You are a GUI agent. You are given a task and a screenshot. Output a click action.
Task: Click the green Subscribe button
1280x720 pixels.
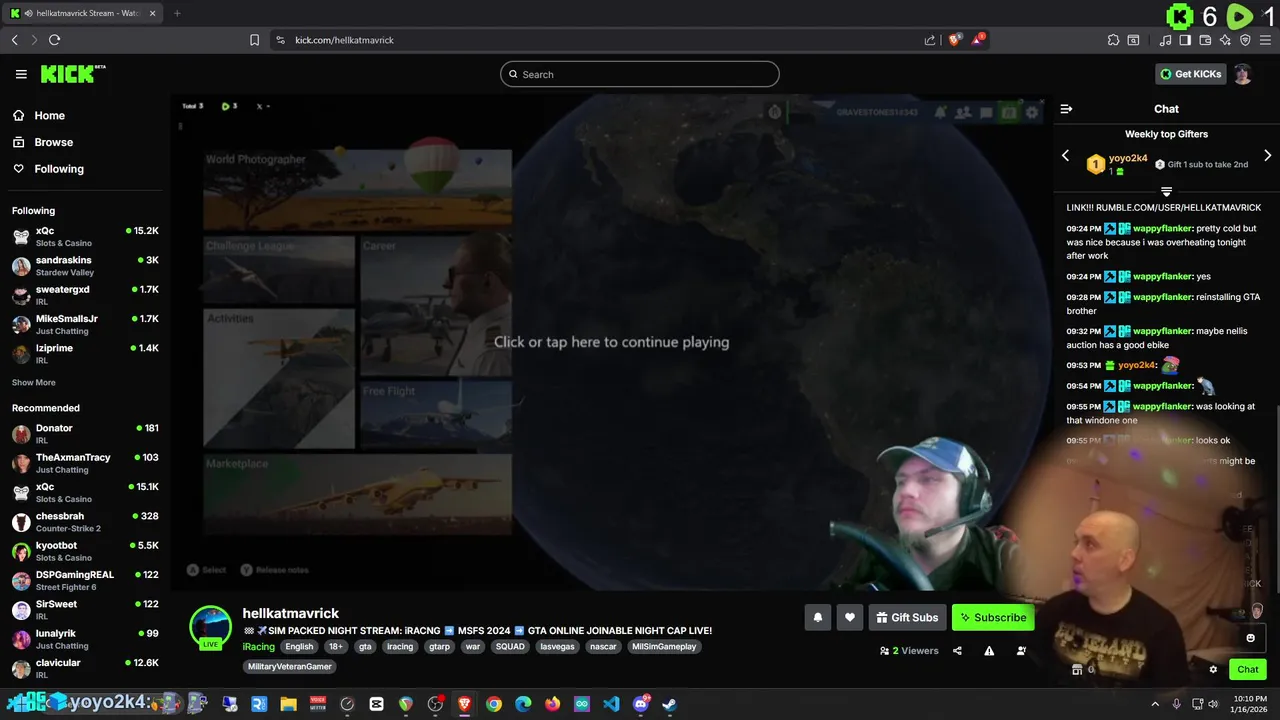pyautogui.click(x=992, y=618)
